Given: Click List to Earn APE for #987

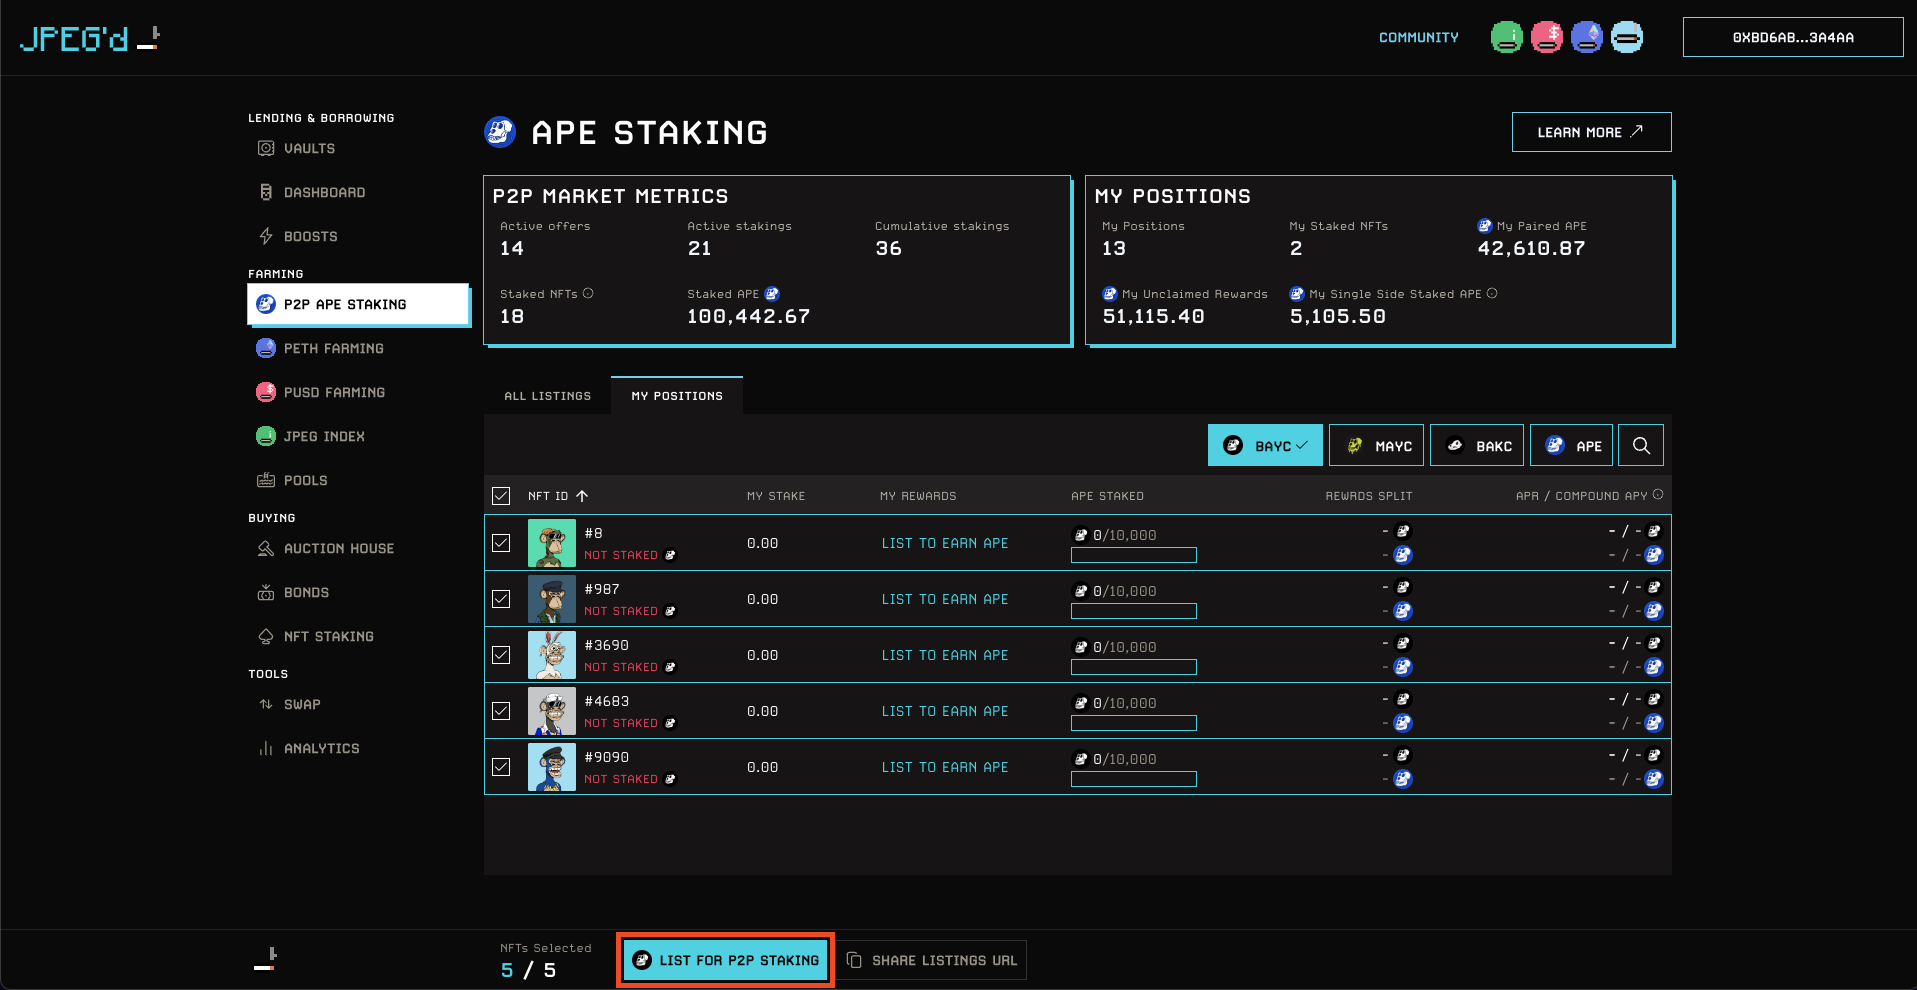Looking at the screenshot, I should click(944, 599).
